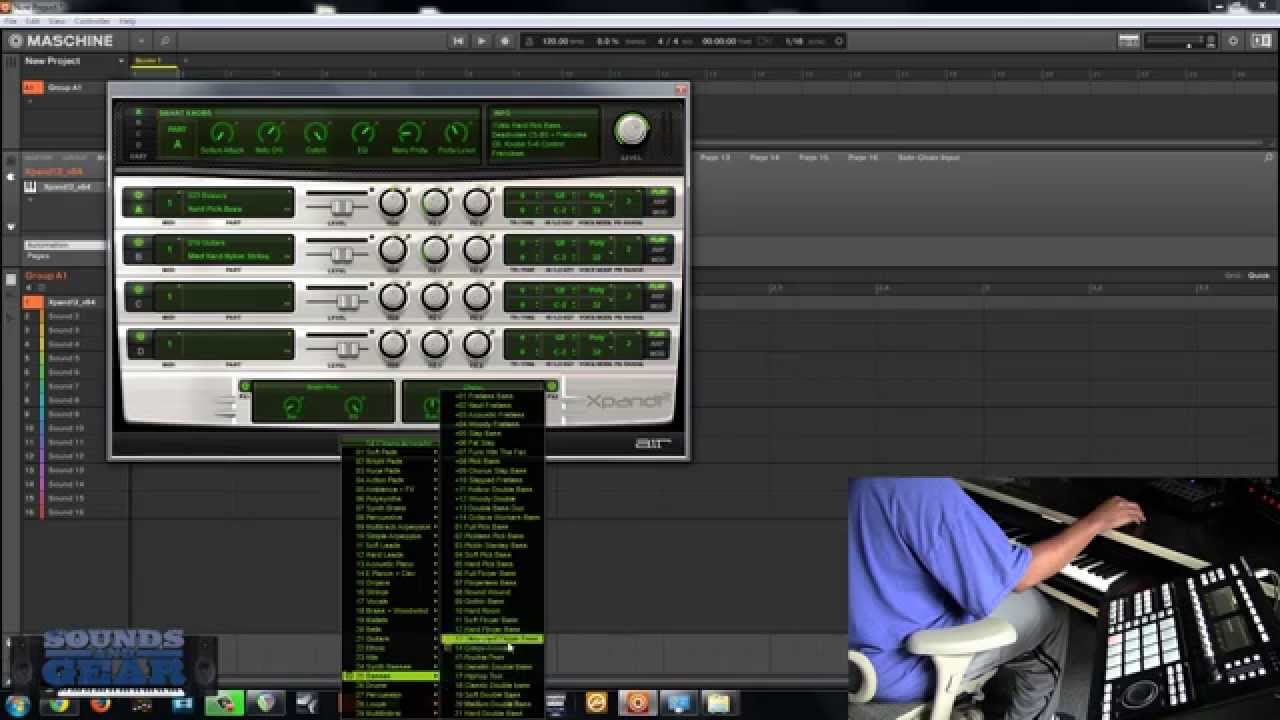Open the empty part C patch selector
The image size is (1280, 720).
[x=239, y=297]
